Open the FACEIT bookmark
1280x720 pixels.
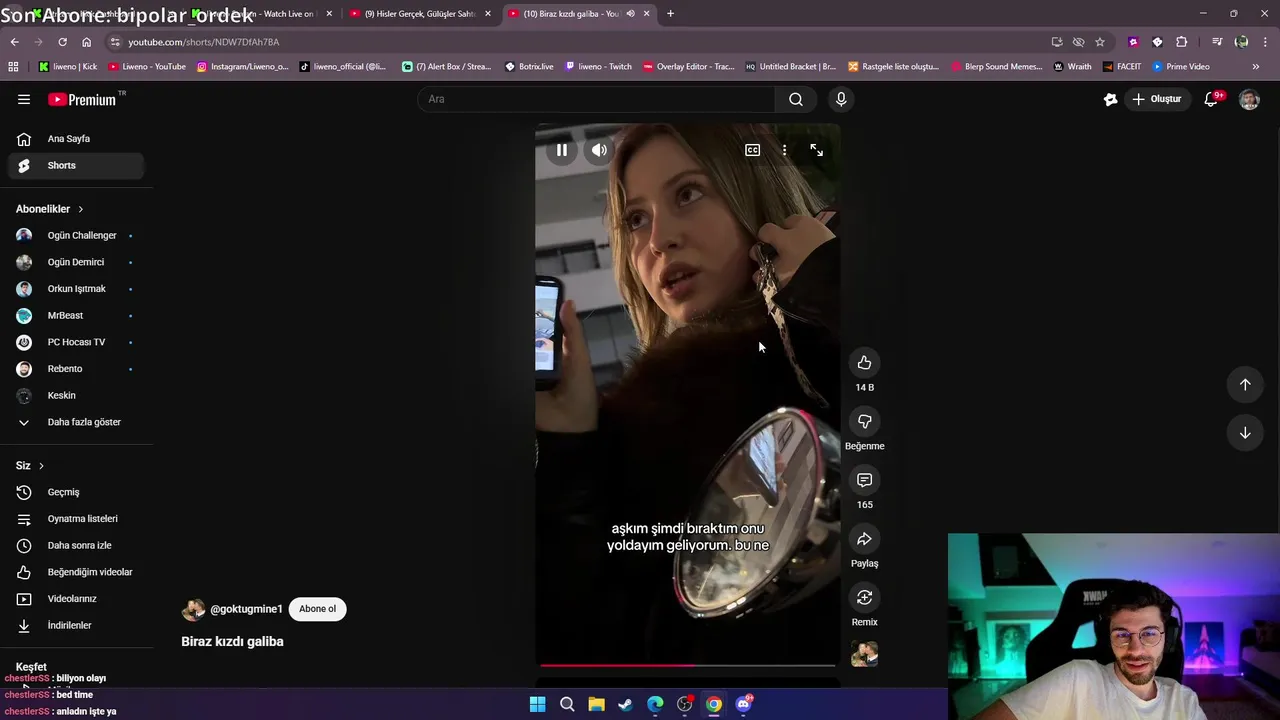point(1122,67)
